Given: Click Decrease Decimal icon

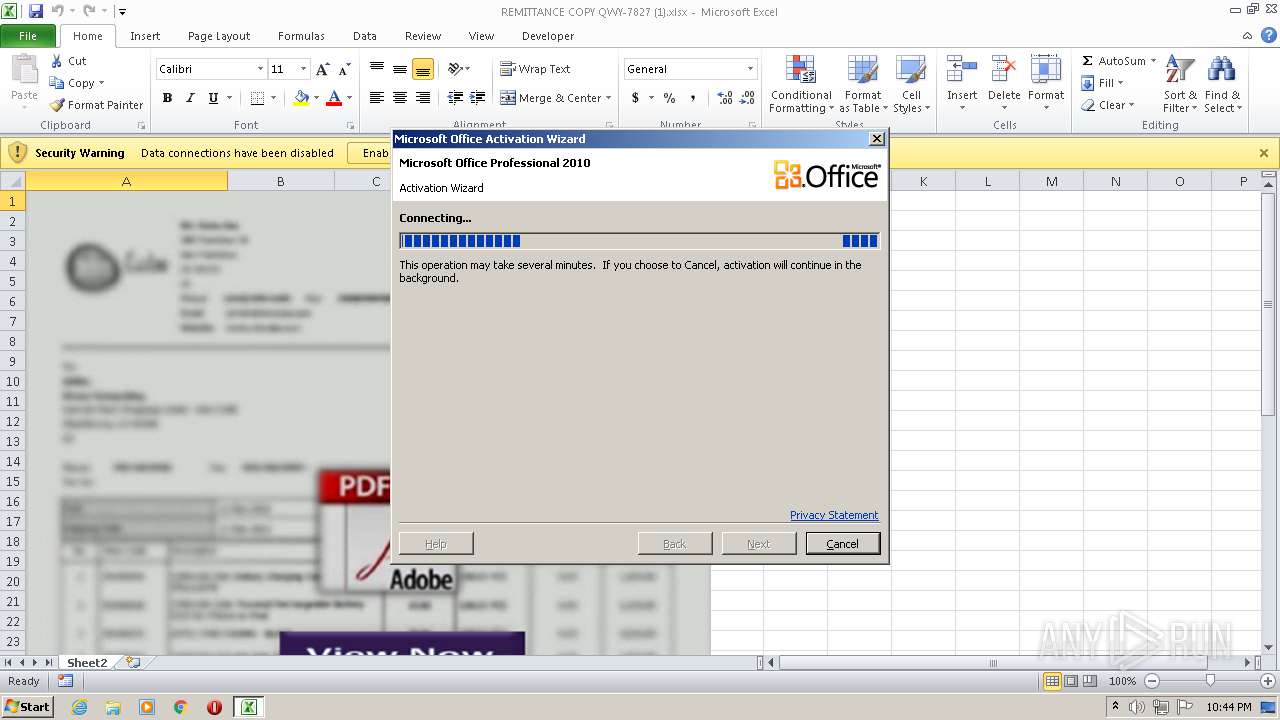Looking at the screenshot, I should click(748, 98).
